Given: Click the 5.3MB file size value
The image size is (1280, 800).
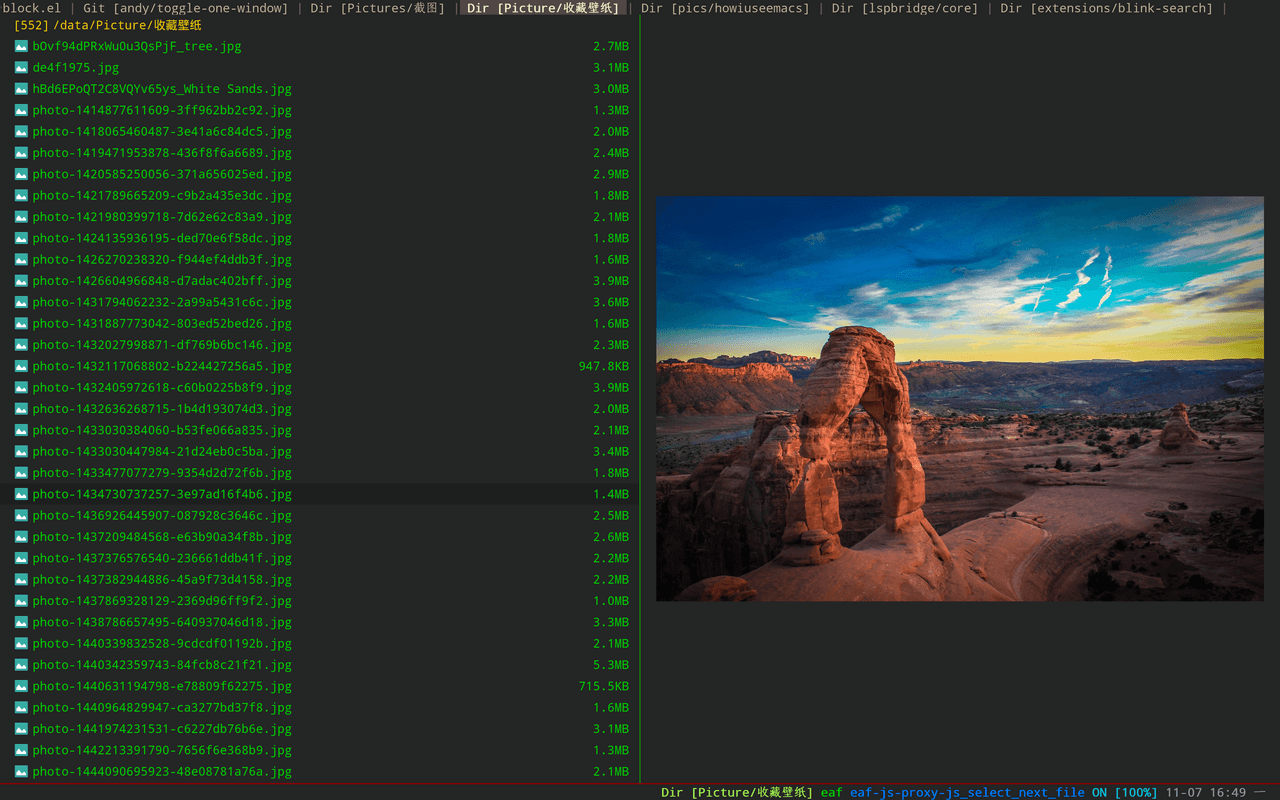Looking at the screenshot, I should [611, 665].
